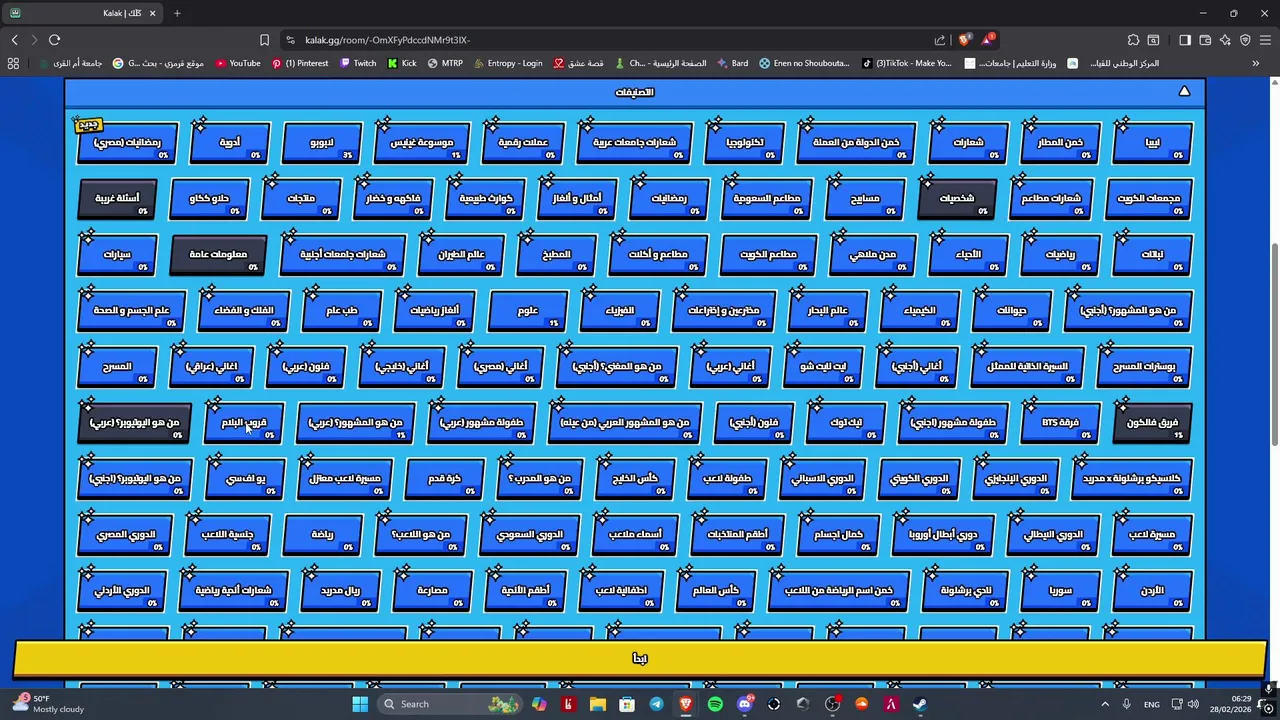Deselect the "أسئلة غريبة" category

tap(117, 198)
